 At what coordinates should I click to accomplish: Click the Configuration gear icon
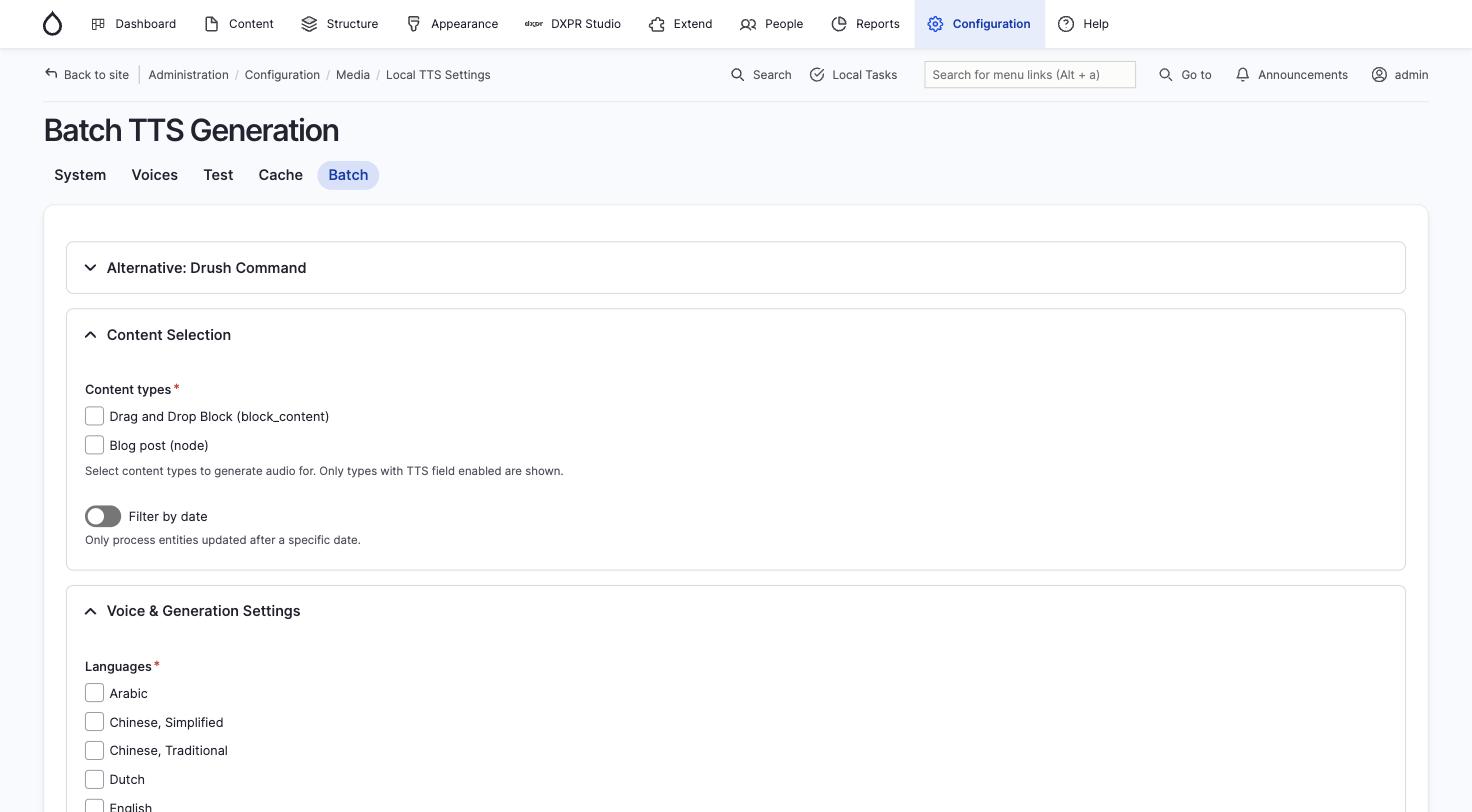[935, 24]
